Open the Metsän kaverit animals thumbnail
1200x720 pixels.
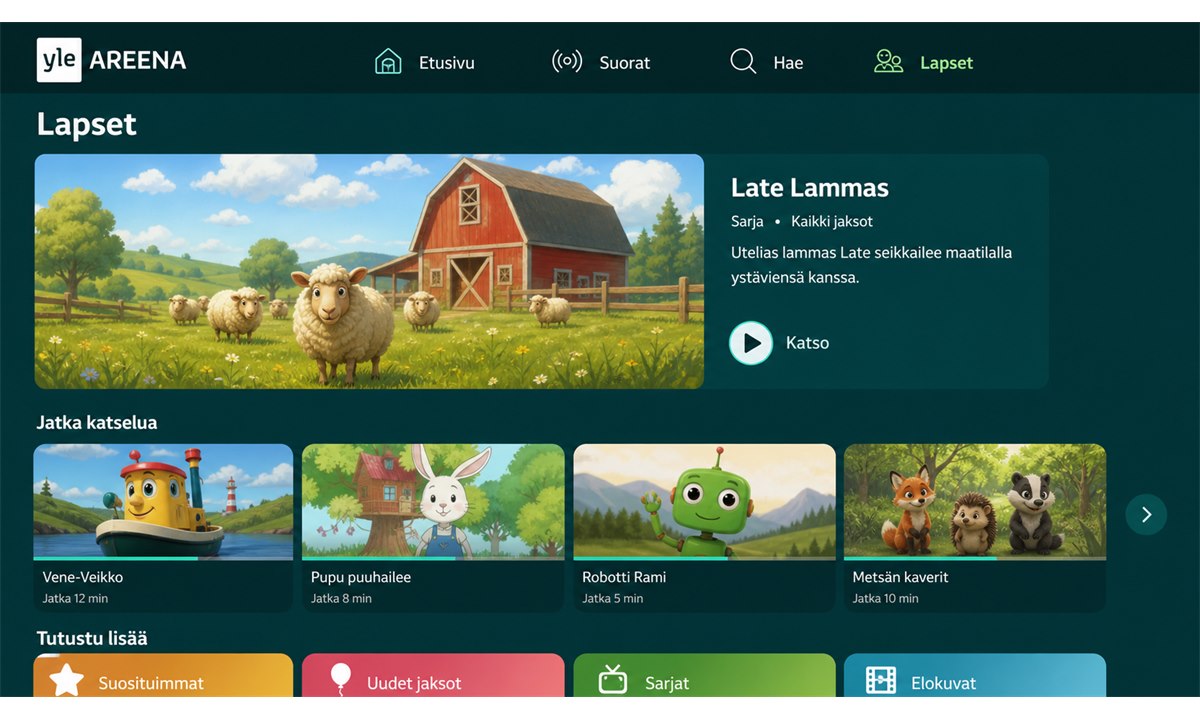(975, 500)
